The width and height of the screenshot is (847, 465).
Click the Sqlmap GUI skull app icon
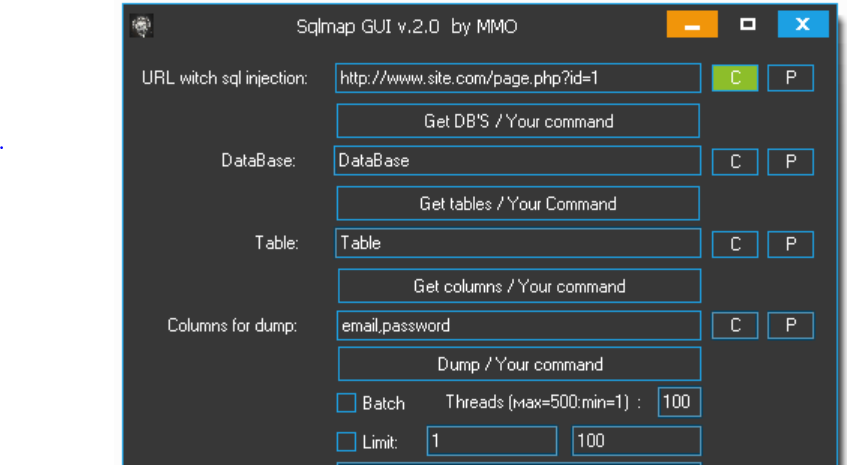pos(142,26)
